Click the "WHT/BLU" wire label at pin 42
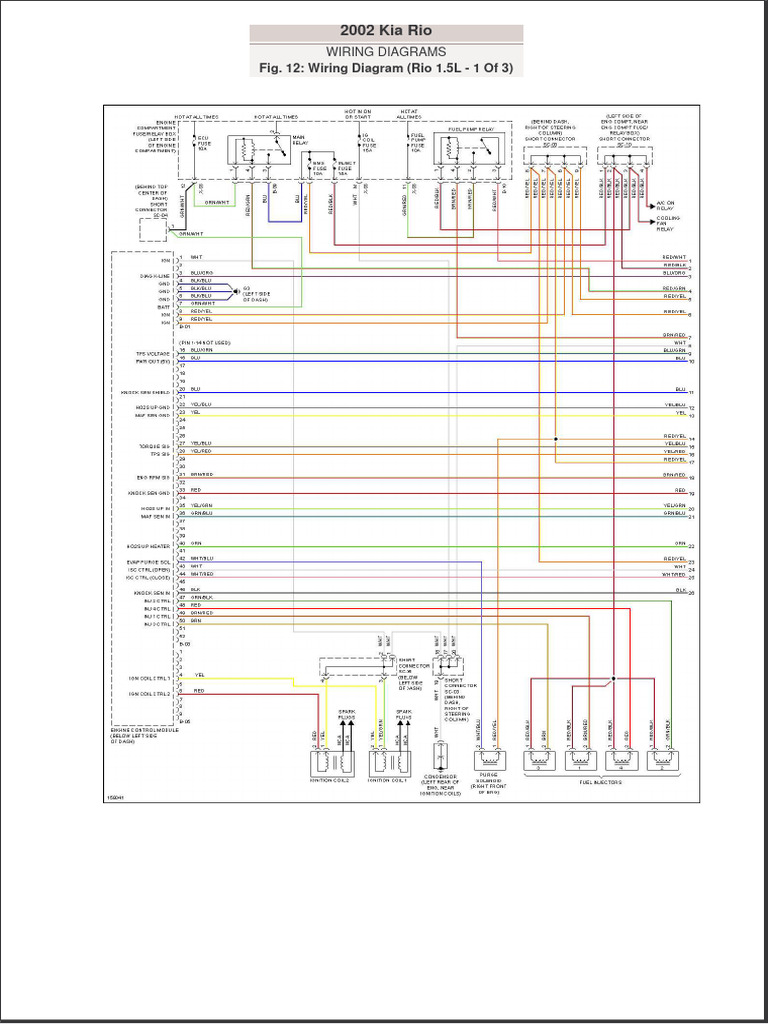The image size is (768, 1024). (x=202, y=558)
